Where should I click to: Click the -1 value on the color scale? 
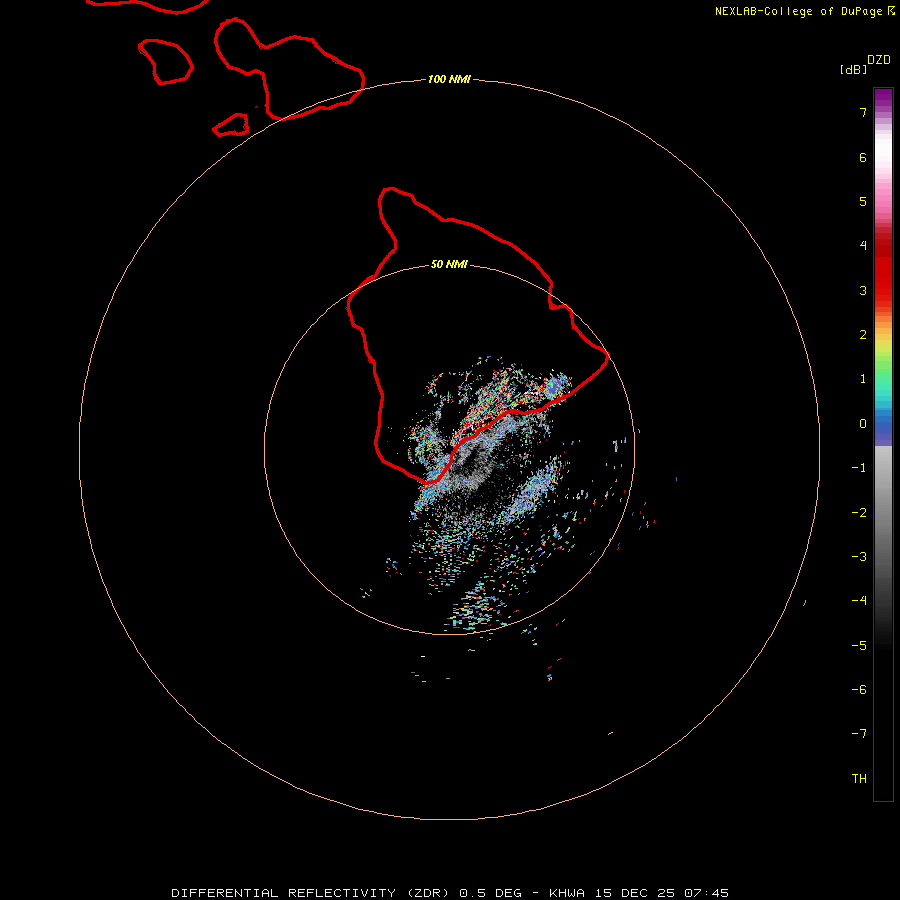click(859, 468)
